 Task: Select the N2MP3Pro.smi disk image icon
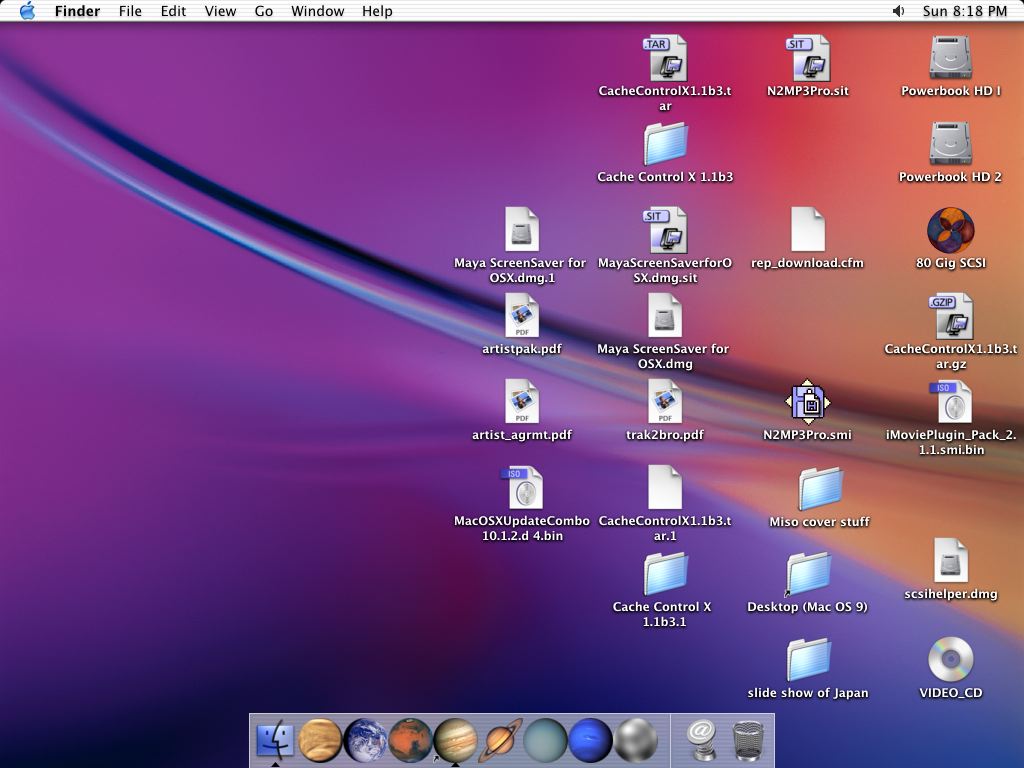[808, 402]
